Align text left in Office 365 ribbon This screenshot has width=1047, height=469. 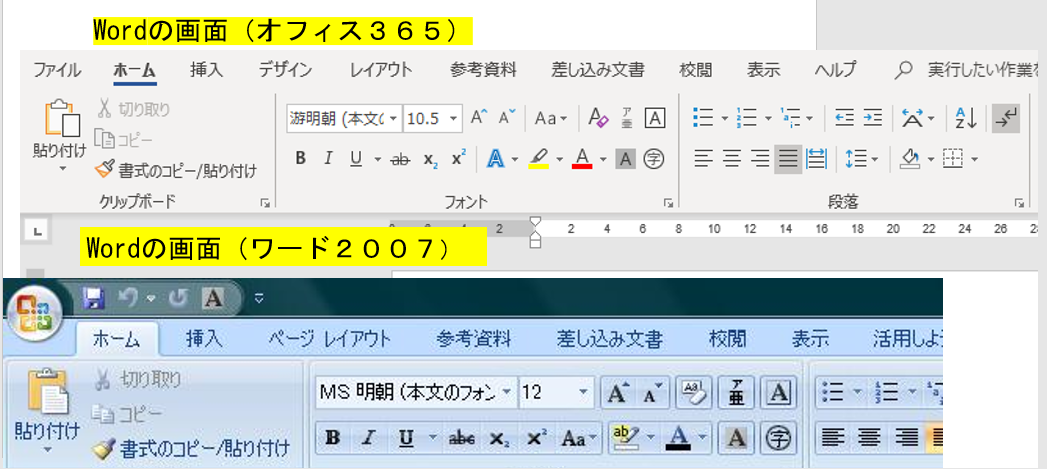pyautogui.click(x=703, y=159)
